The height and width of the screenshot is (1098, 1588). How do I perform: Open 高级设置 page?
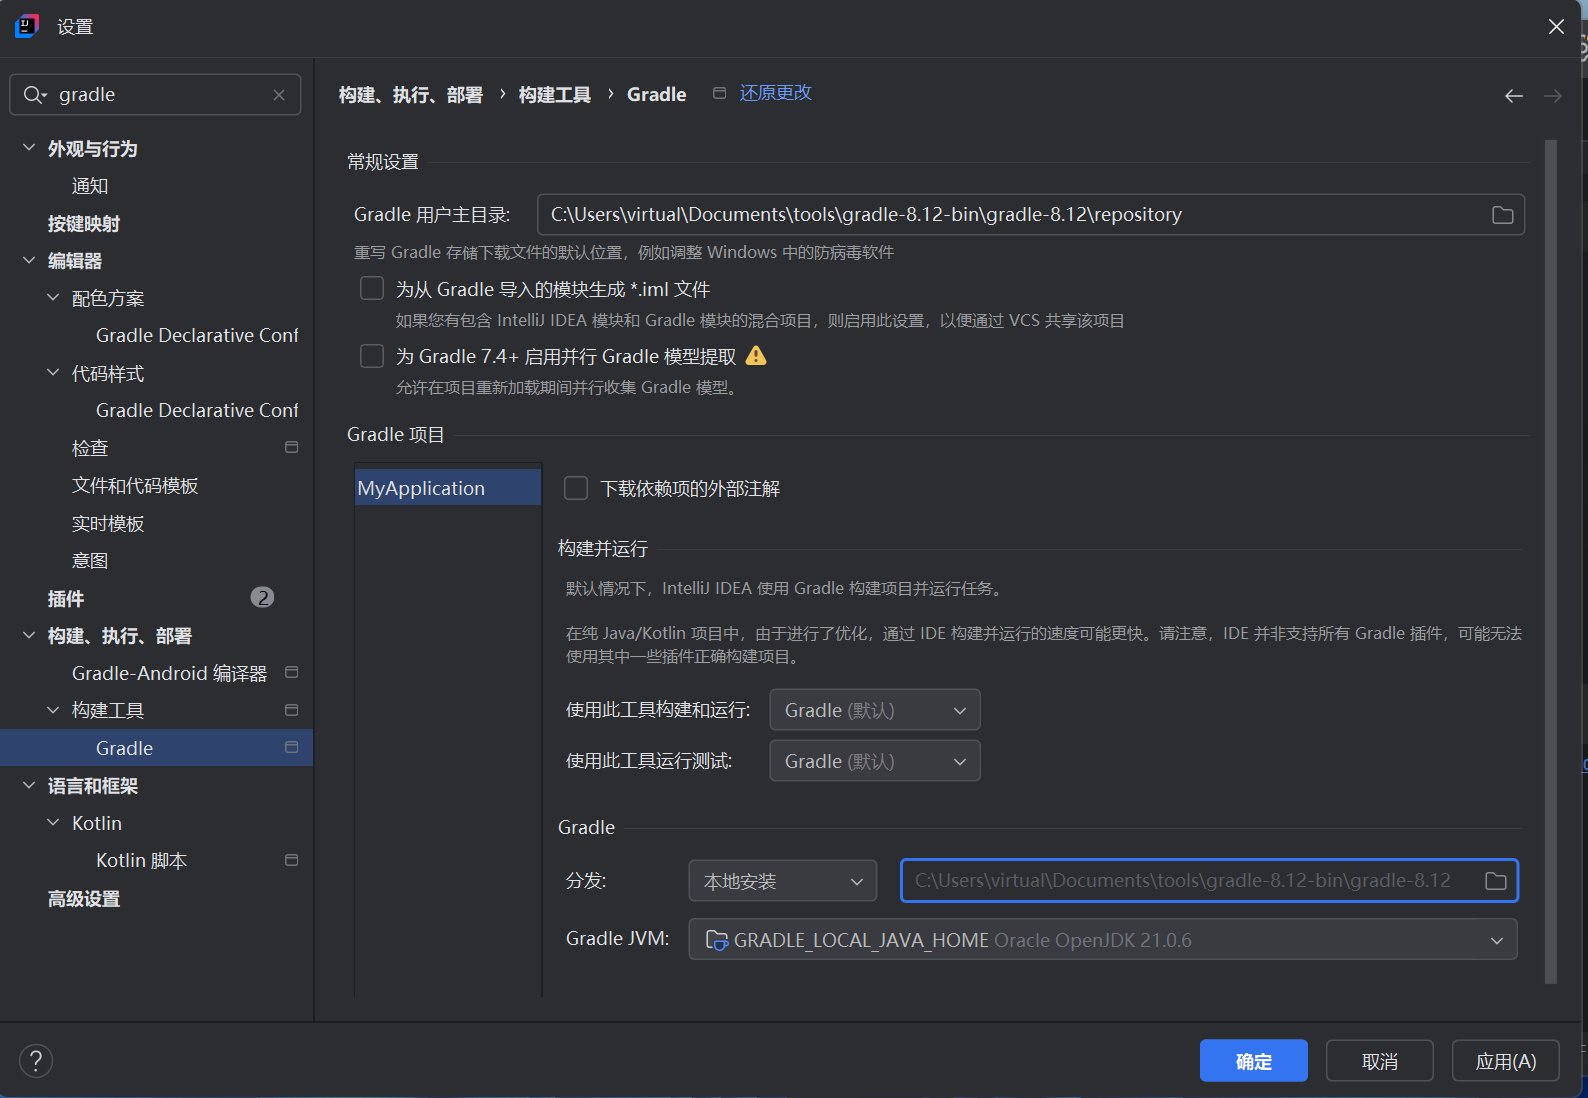84,898
